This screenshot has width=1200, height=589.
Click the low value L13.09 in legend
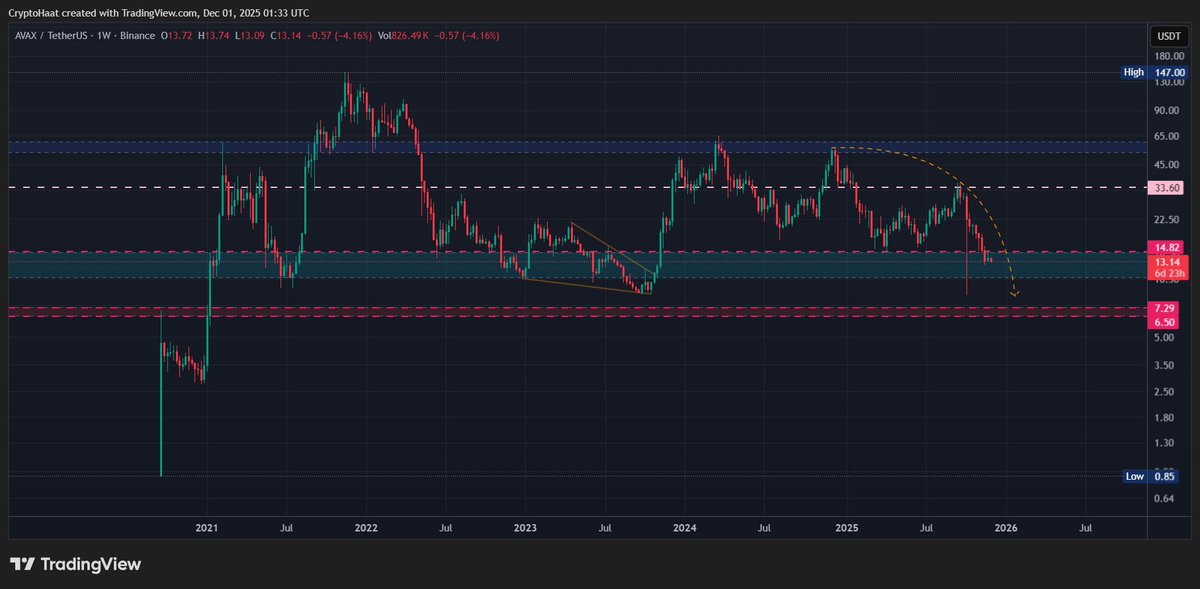[251, 36]
